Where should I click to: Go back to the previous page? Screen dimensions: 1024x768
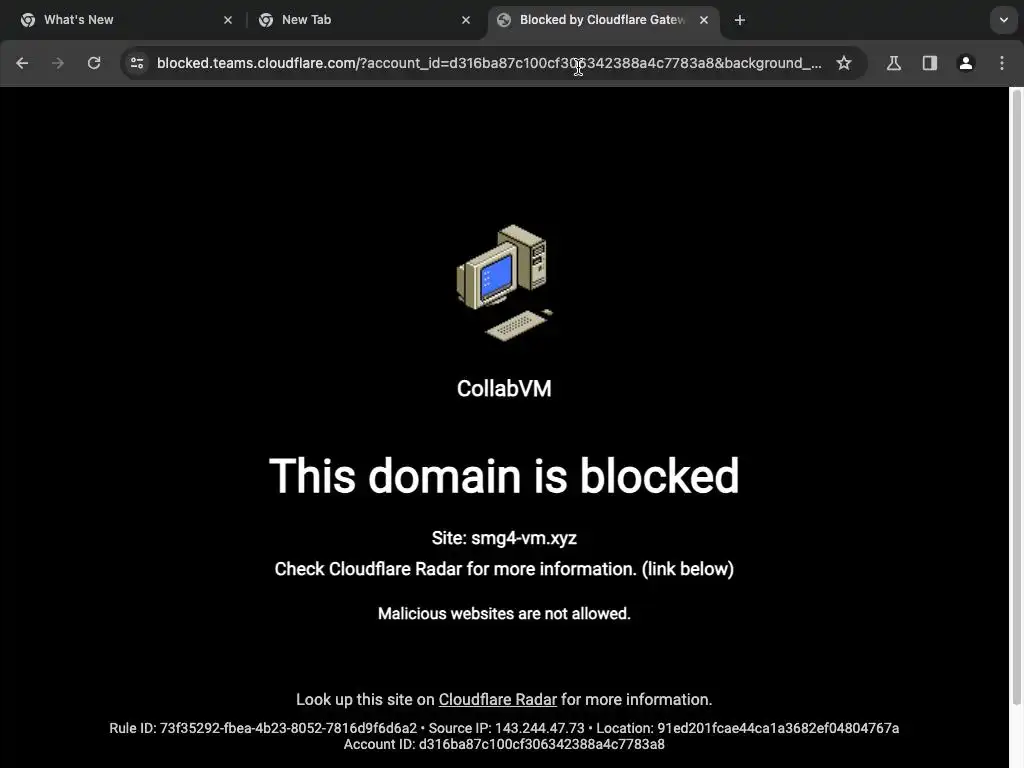coord(22,63)
